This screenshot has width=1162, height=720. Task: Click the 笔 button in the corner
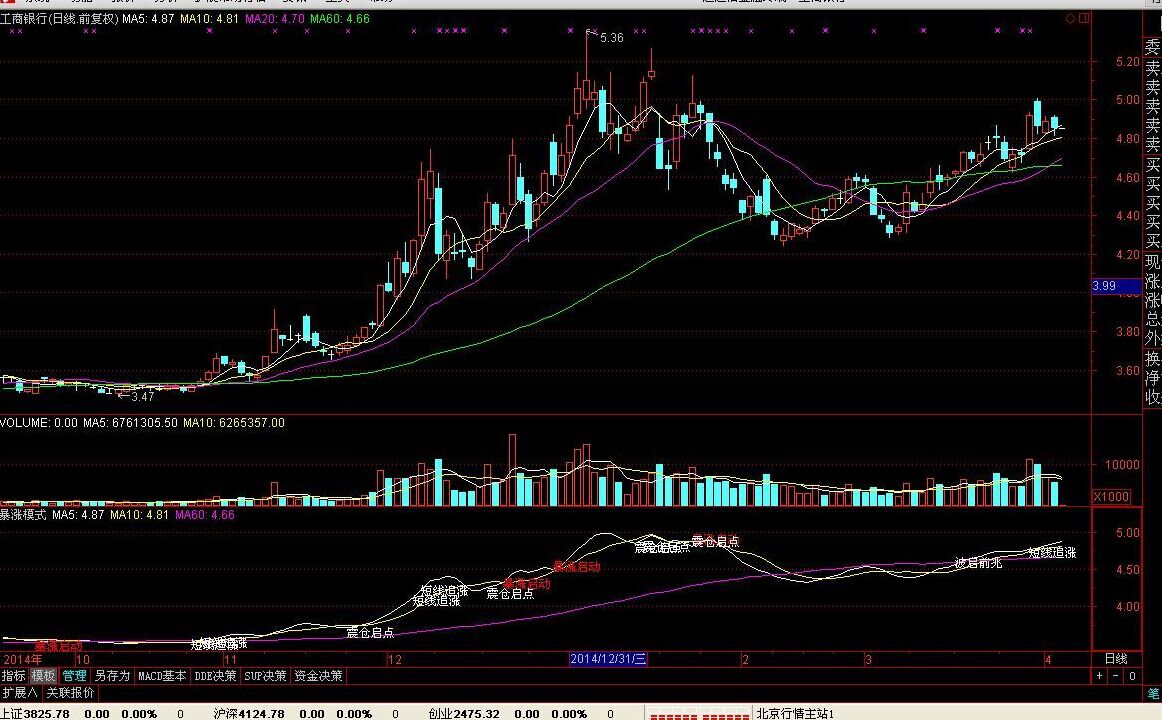[x=1154, y=693]
